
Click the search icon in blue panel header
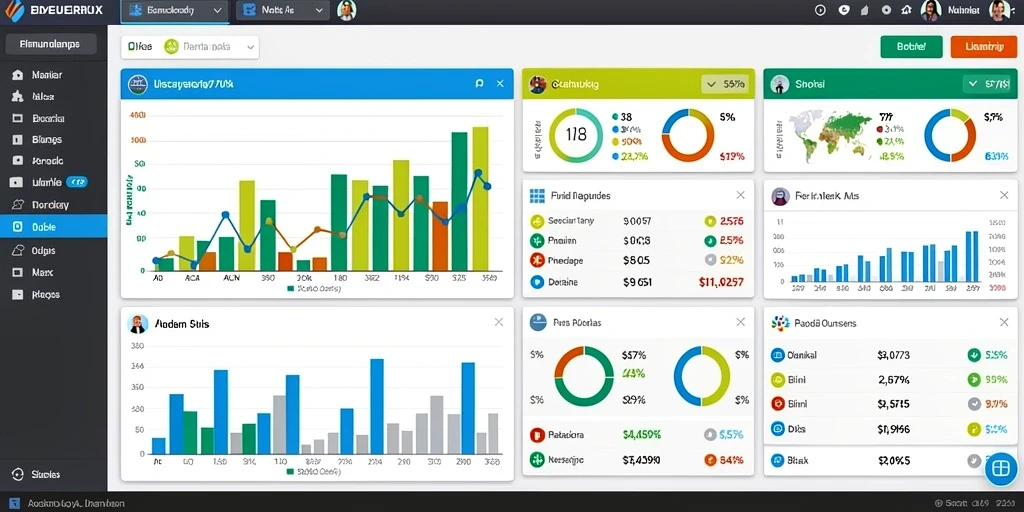coord(479,84)
